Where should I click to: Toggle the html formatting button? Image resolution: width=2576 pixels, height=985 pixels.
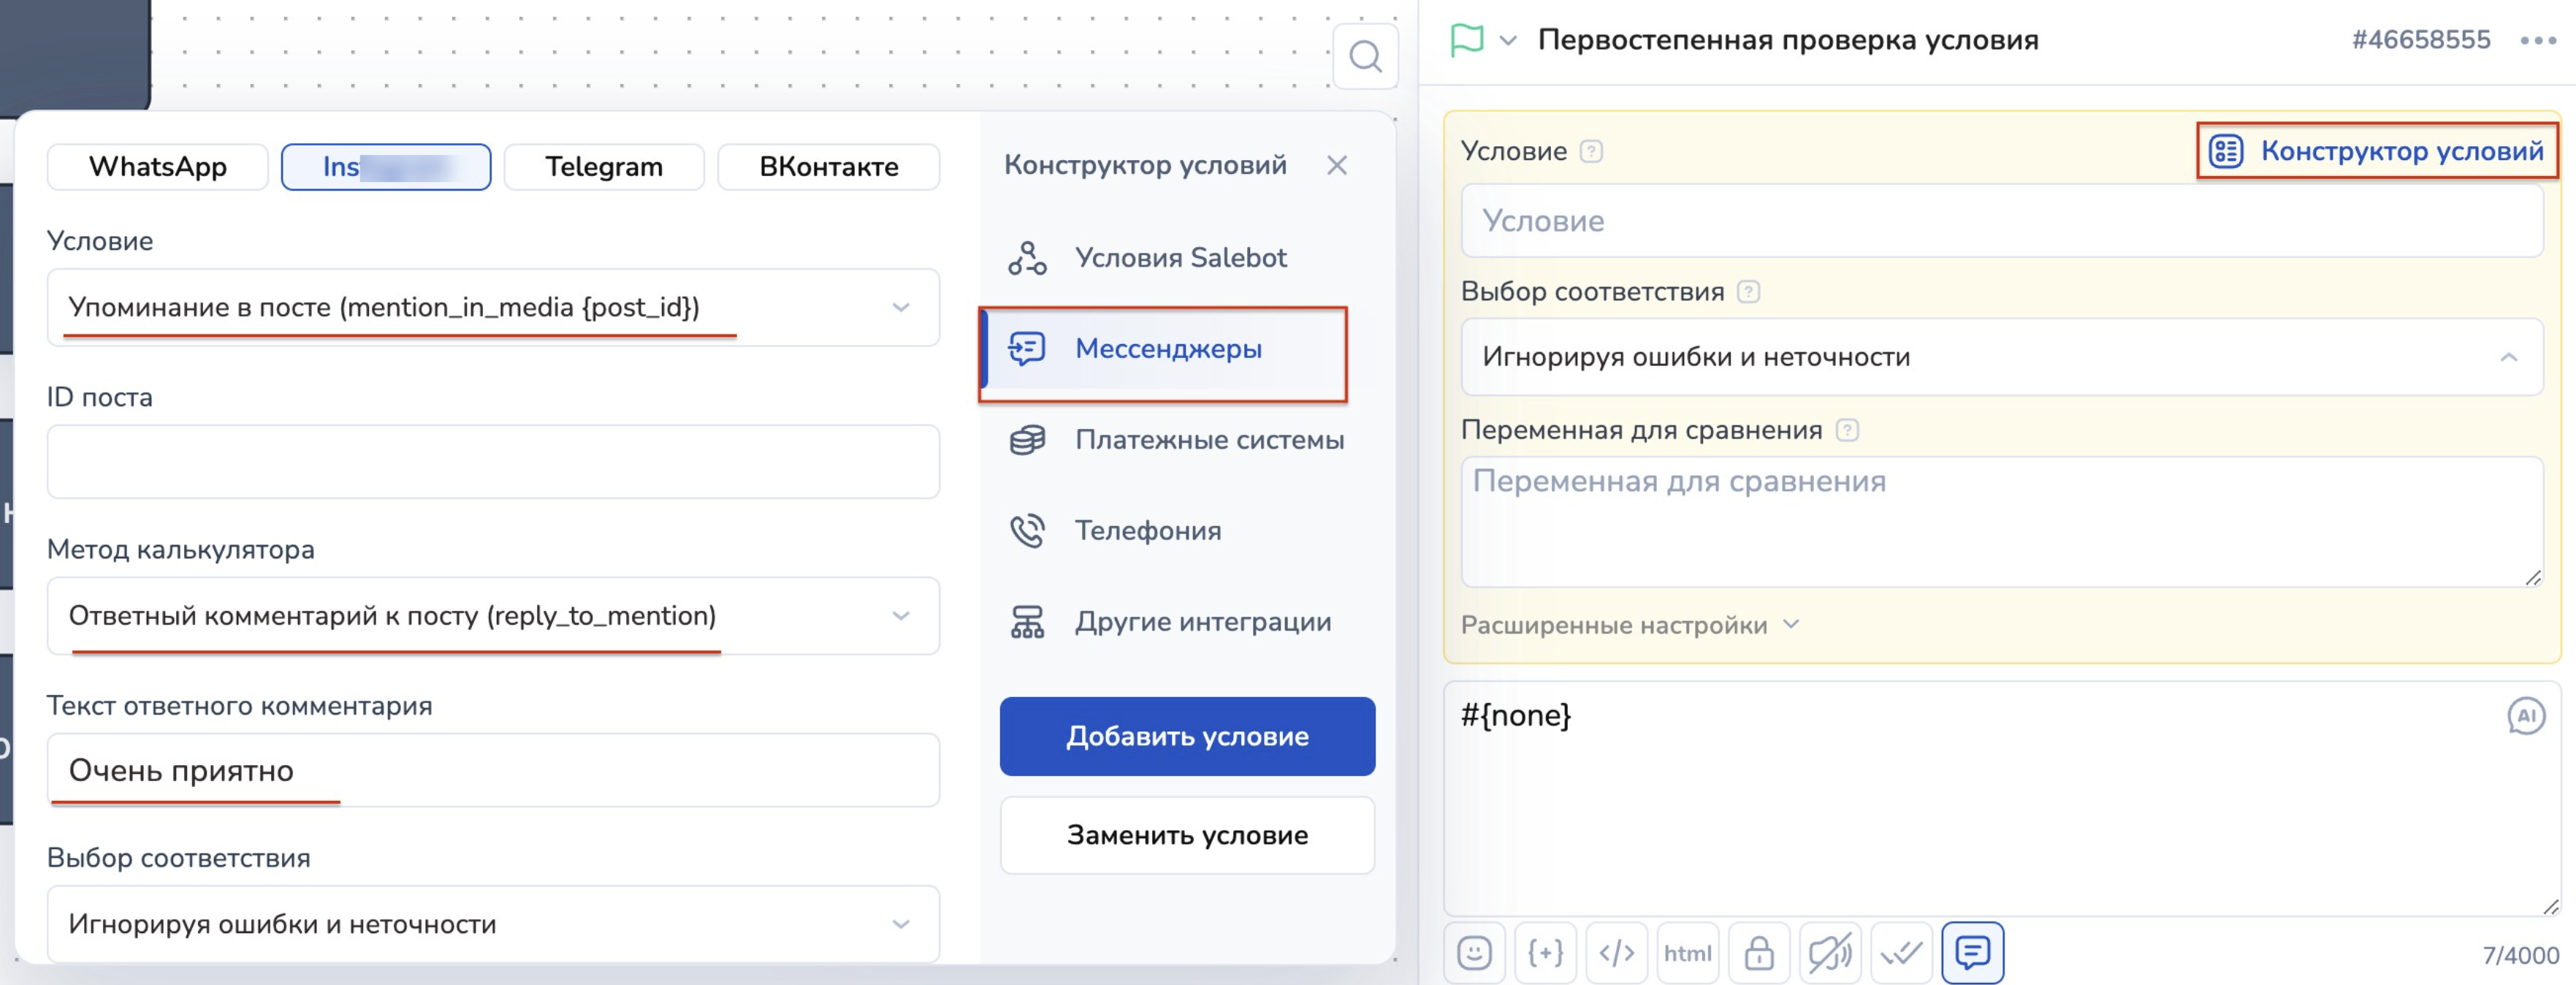1687,953
